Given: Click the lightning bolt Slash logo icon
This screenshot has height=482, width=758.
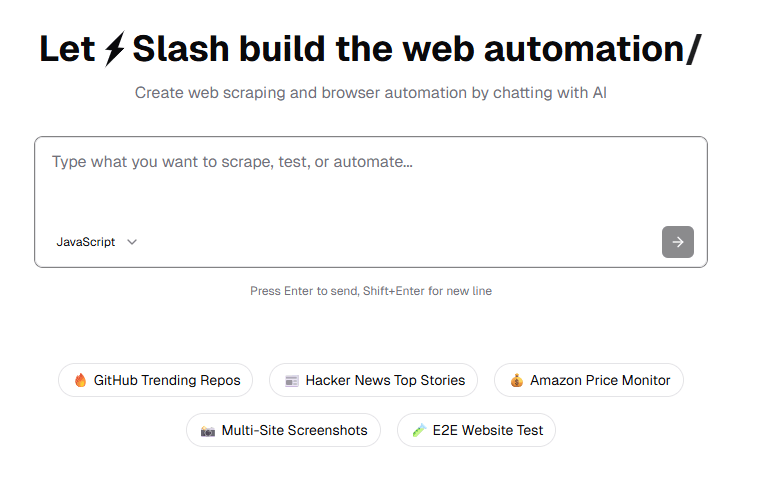Looking at the screenshot, I should (115, 48).
